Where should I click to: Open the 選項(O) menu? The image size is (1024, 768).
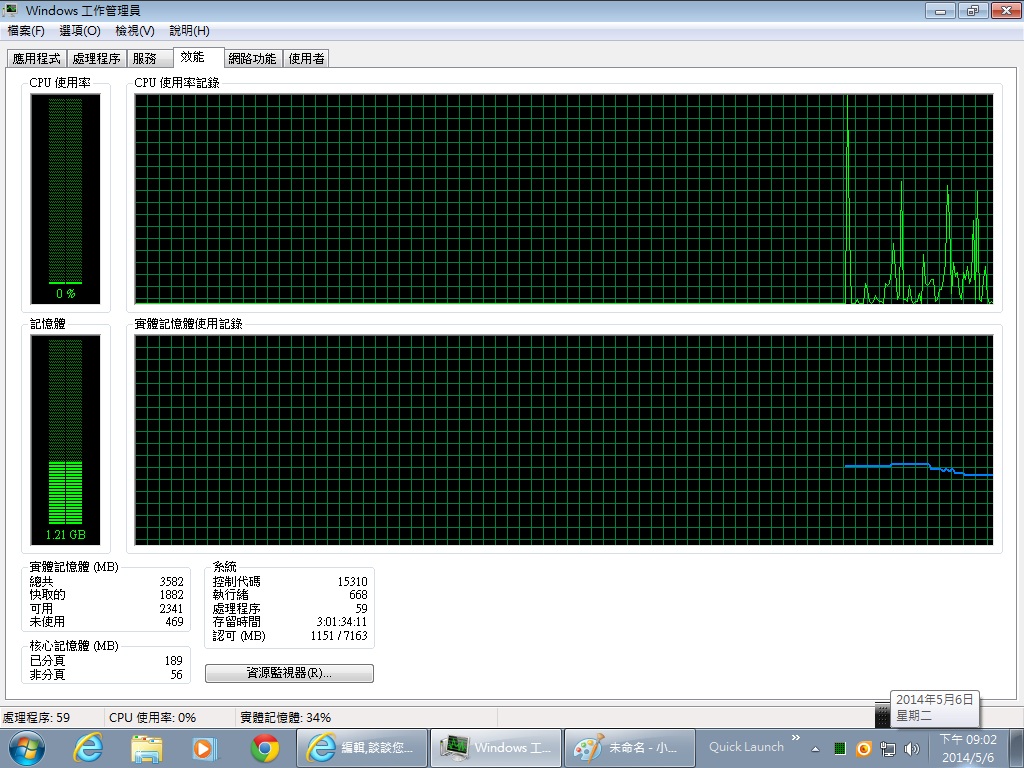coord(80,31)
